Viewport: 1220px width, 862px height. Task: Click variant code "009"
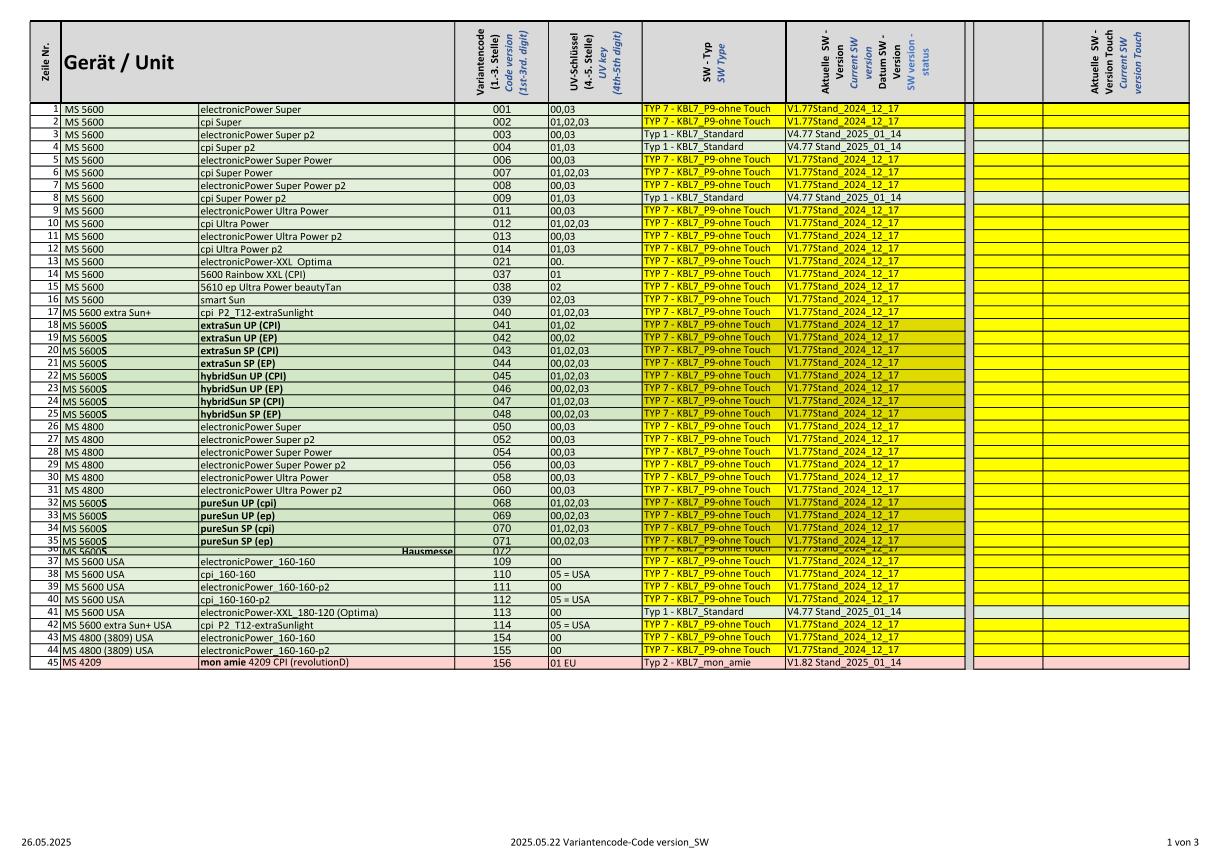[502, 198]
